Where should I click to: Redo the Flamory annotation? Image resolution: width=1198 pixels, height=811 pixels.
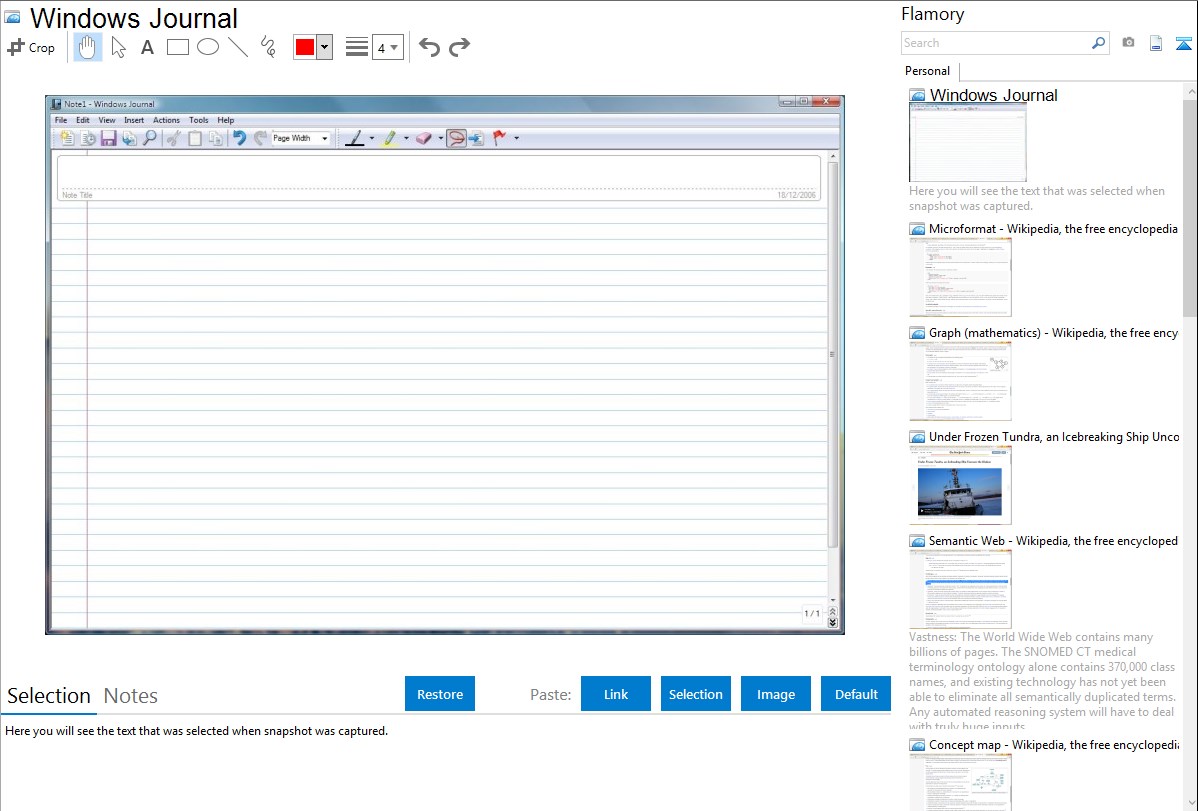coord(459,47)
